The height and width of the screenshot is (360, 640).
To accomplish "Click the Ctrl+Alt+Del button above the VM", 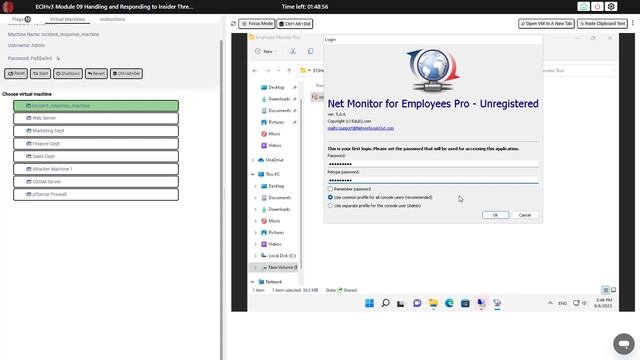I will click(x=295, y=24).
